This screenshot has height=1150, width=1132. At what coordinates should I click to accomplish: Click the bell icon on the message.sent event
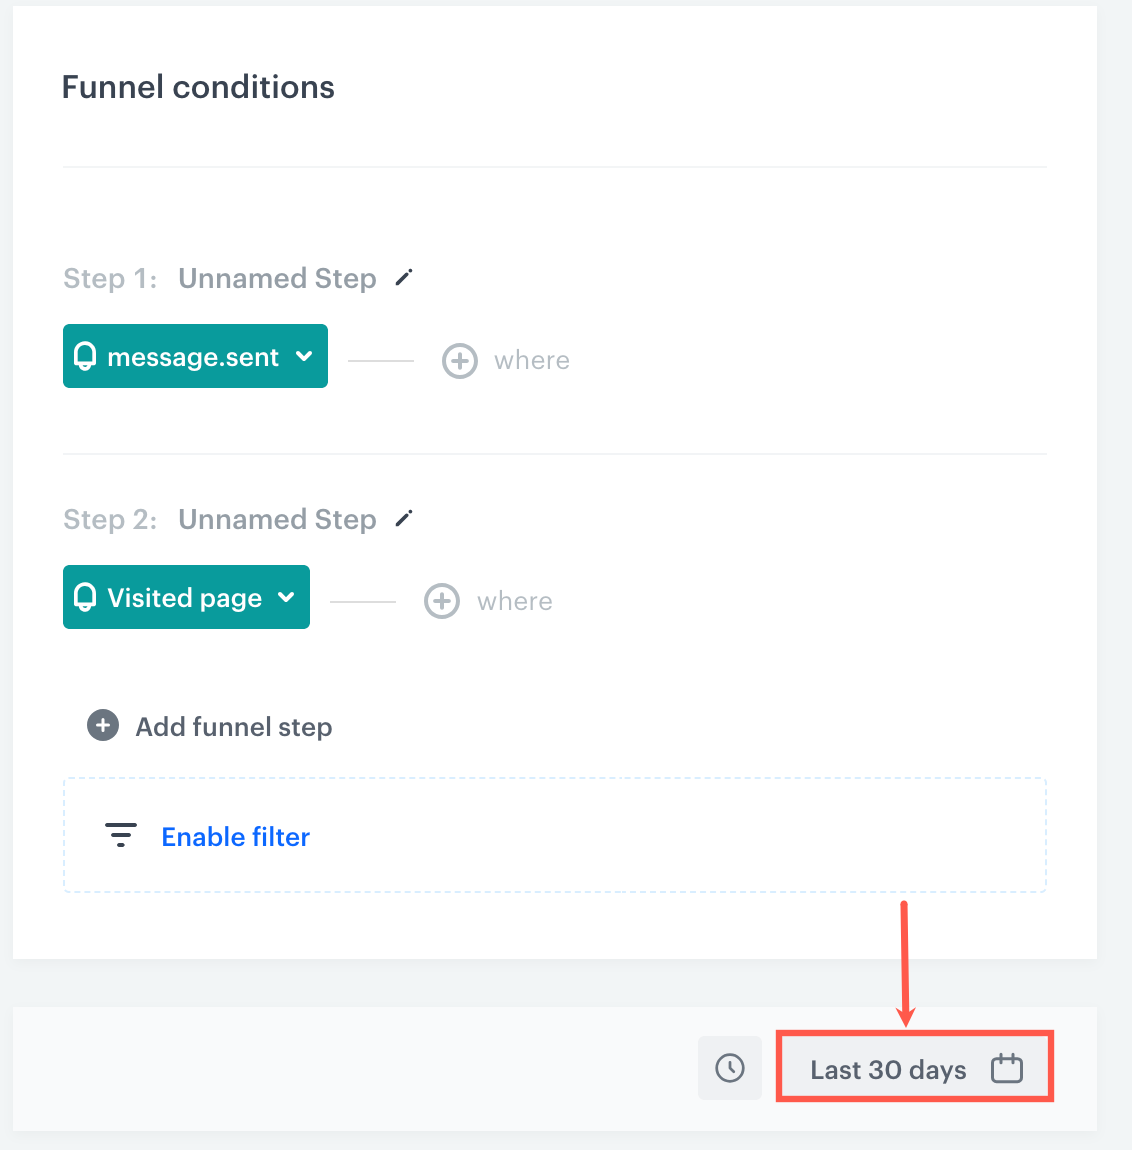[86, 356]
